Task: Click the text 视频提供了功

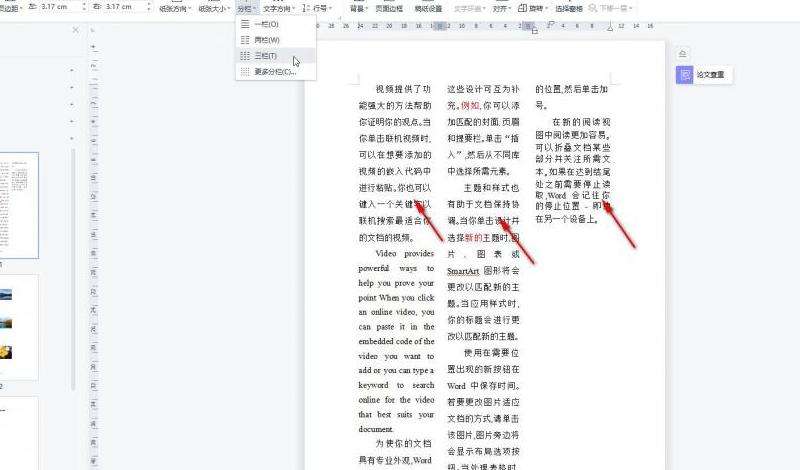Action: coord(404,89)
